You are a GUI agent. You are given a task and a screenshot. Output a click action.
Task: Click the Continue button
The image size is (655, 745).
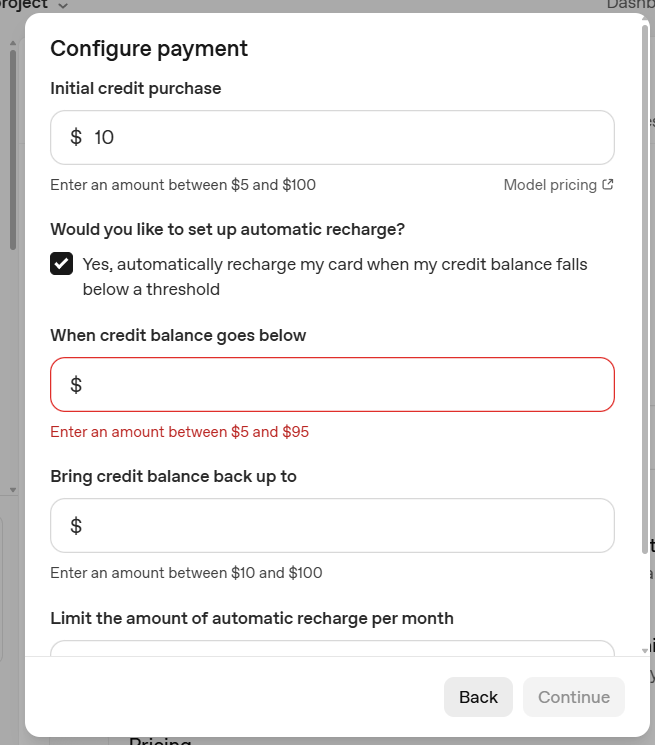574,697
